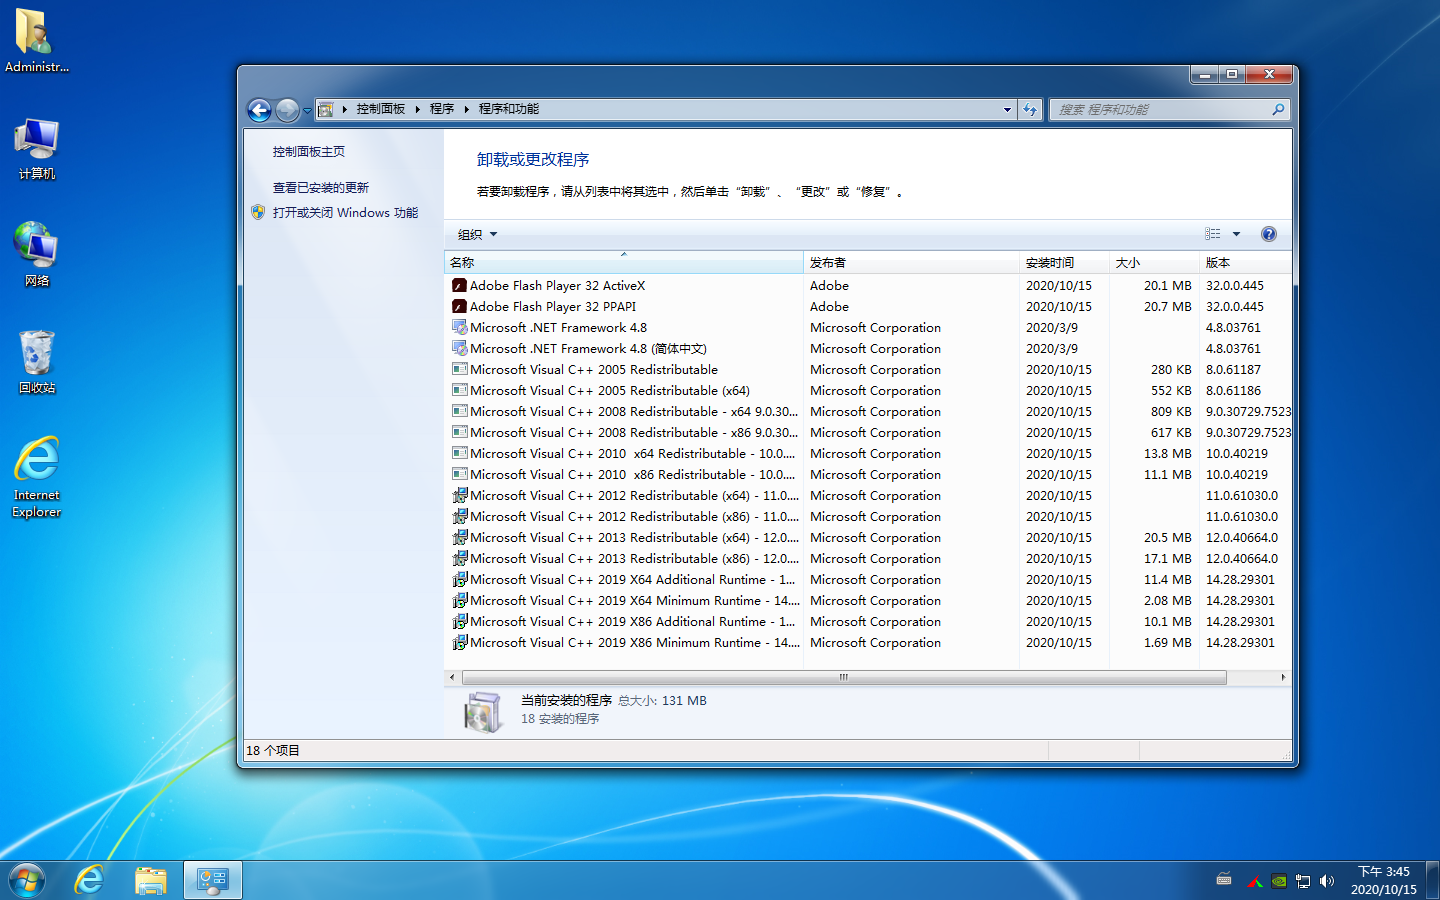Click the search magnifier icon

click(1278, 110)
